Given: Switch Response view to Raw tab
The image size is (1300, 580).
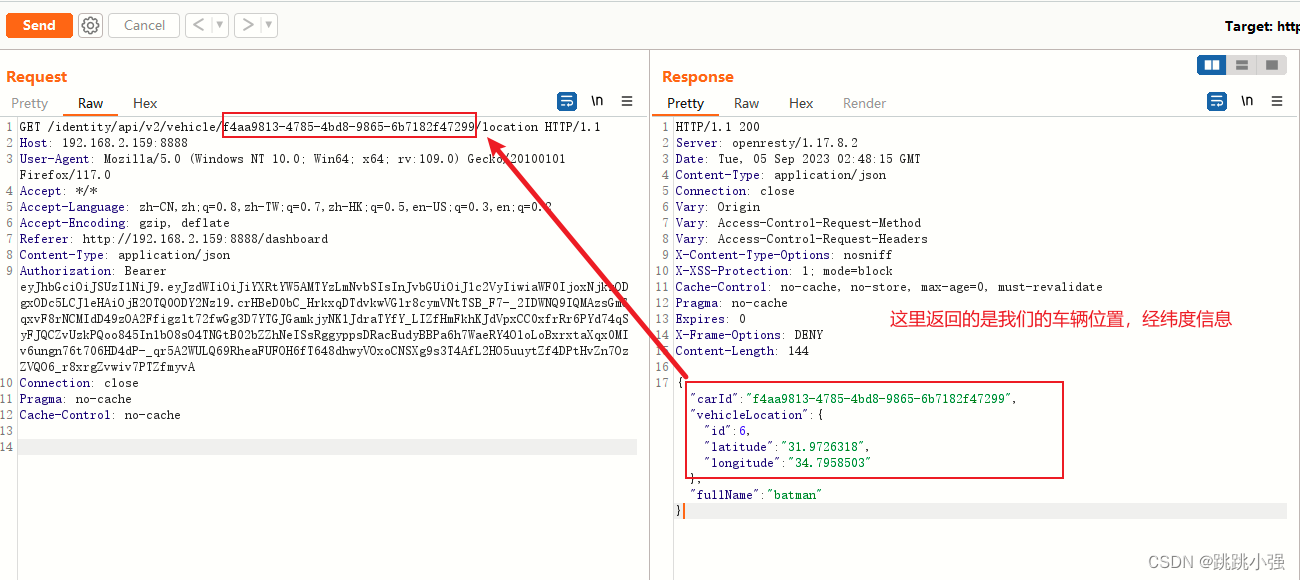Looking at the screenshot, I should tap(746, 103).
